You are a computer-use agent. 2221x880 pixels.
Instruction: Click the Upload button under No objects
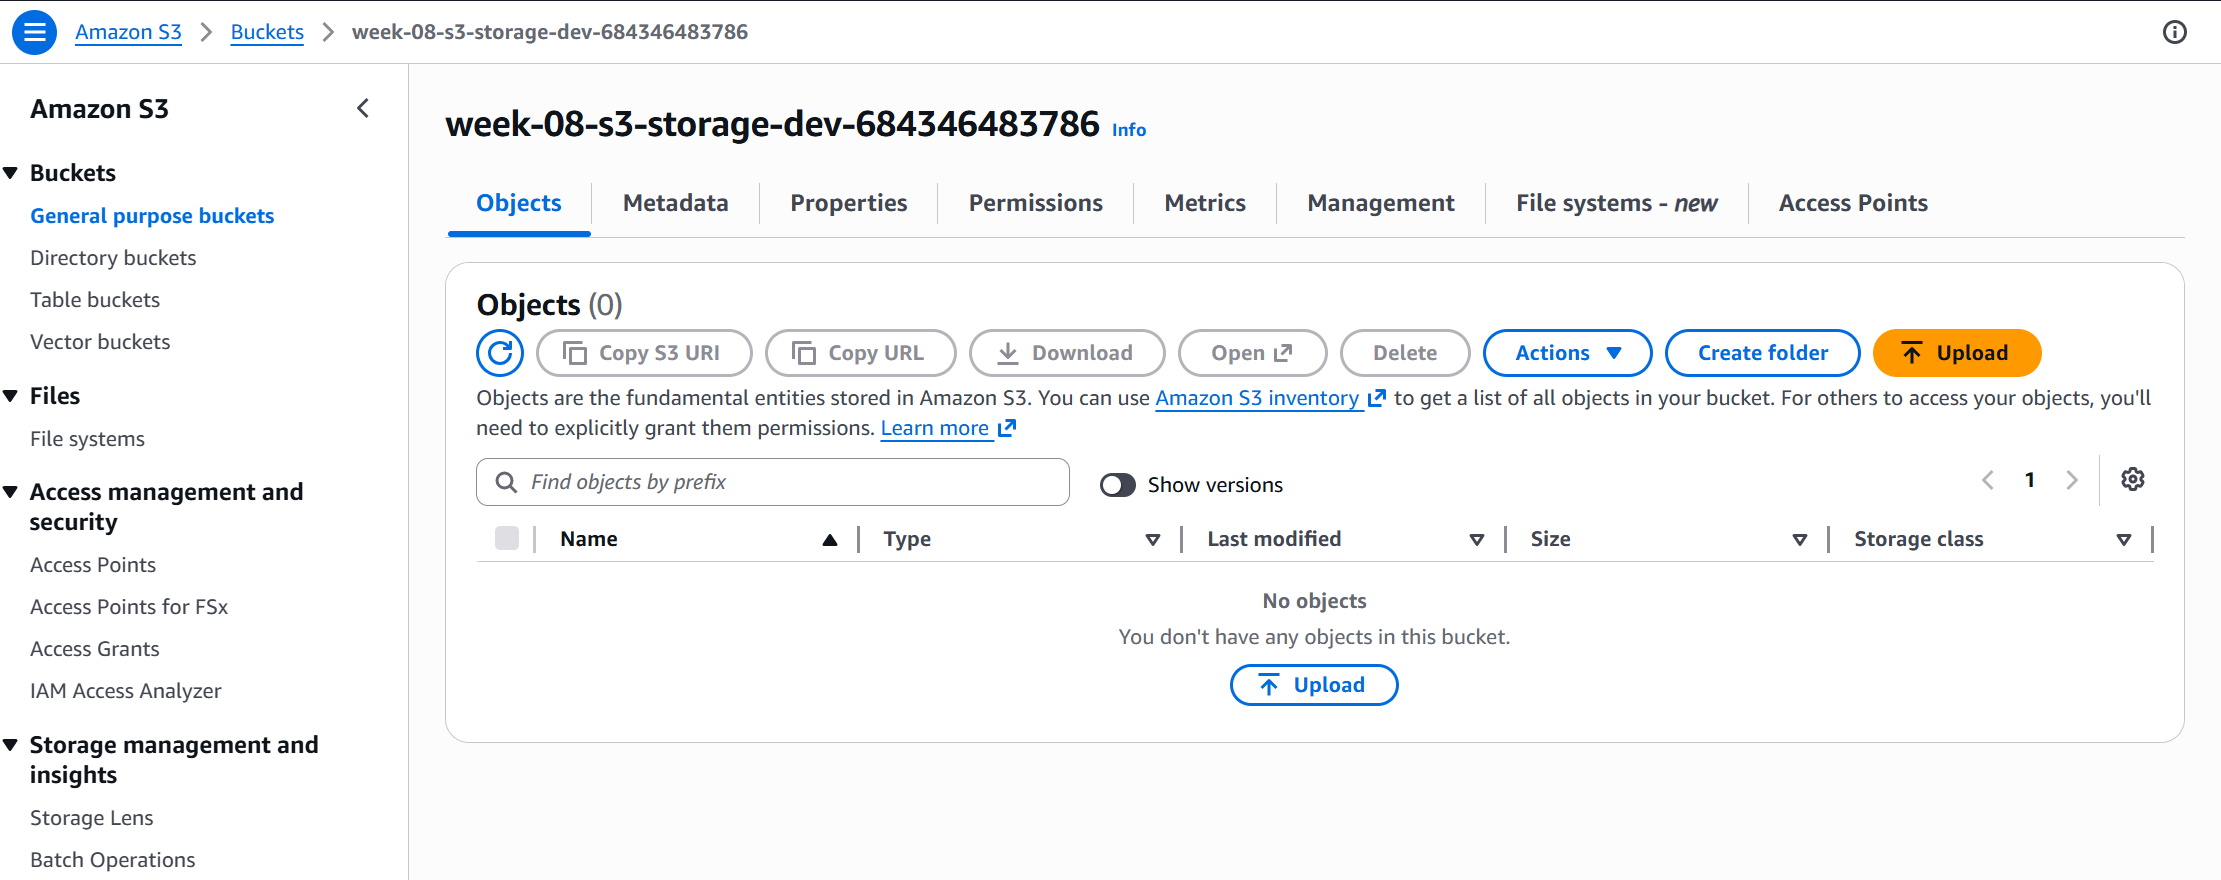1314,685
